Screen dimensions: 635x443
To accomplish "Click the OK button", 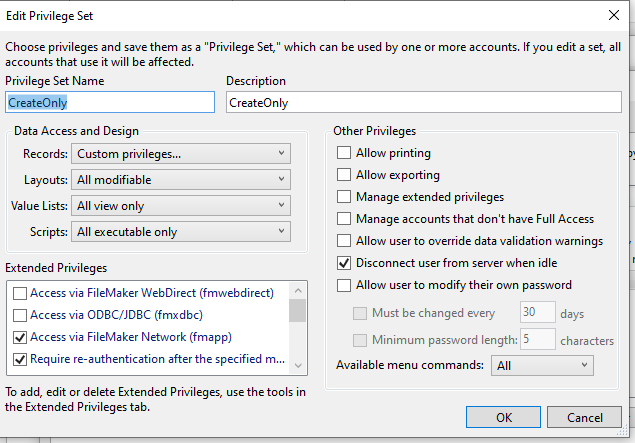I will (503, 417).
